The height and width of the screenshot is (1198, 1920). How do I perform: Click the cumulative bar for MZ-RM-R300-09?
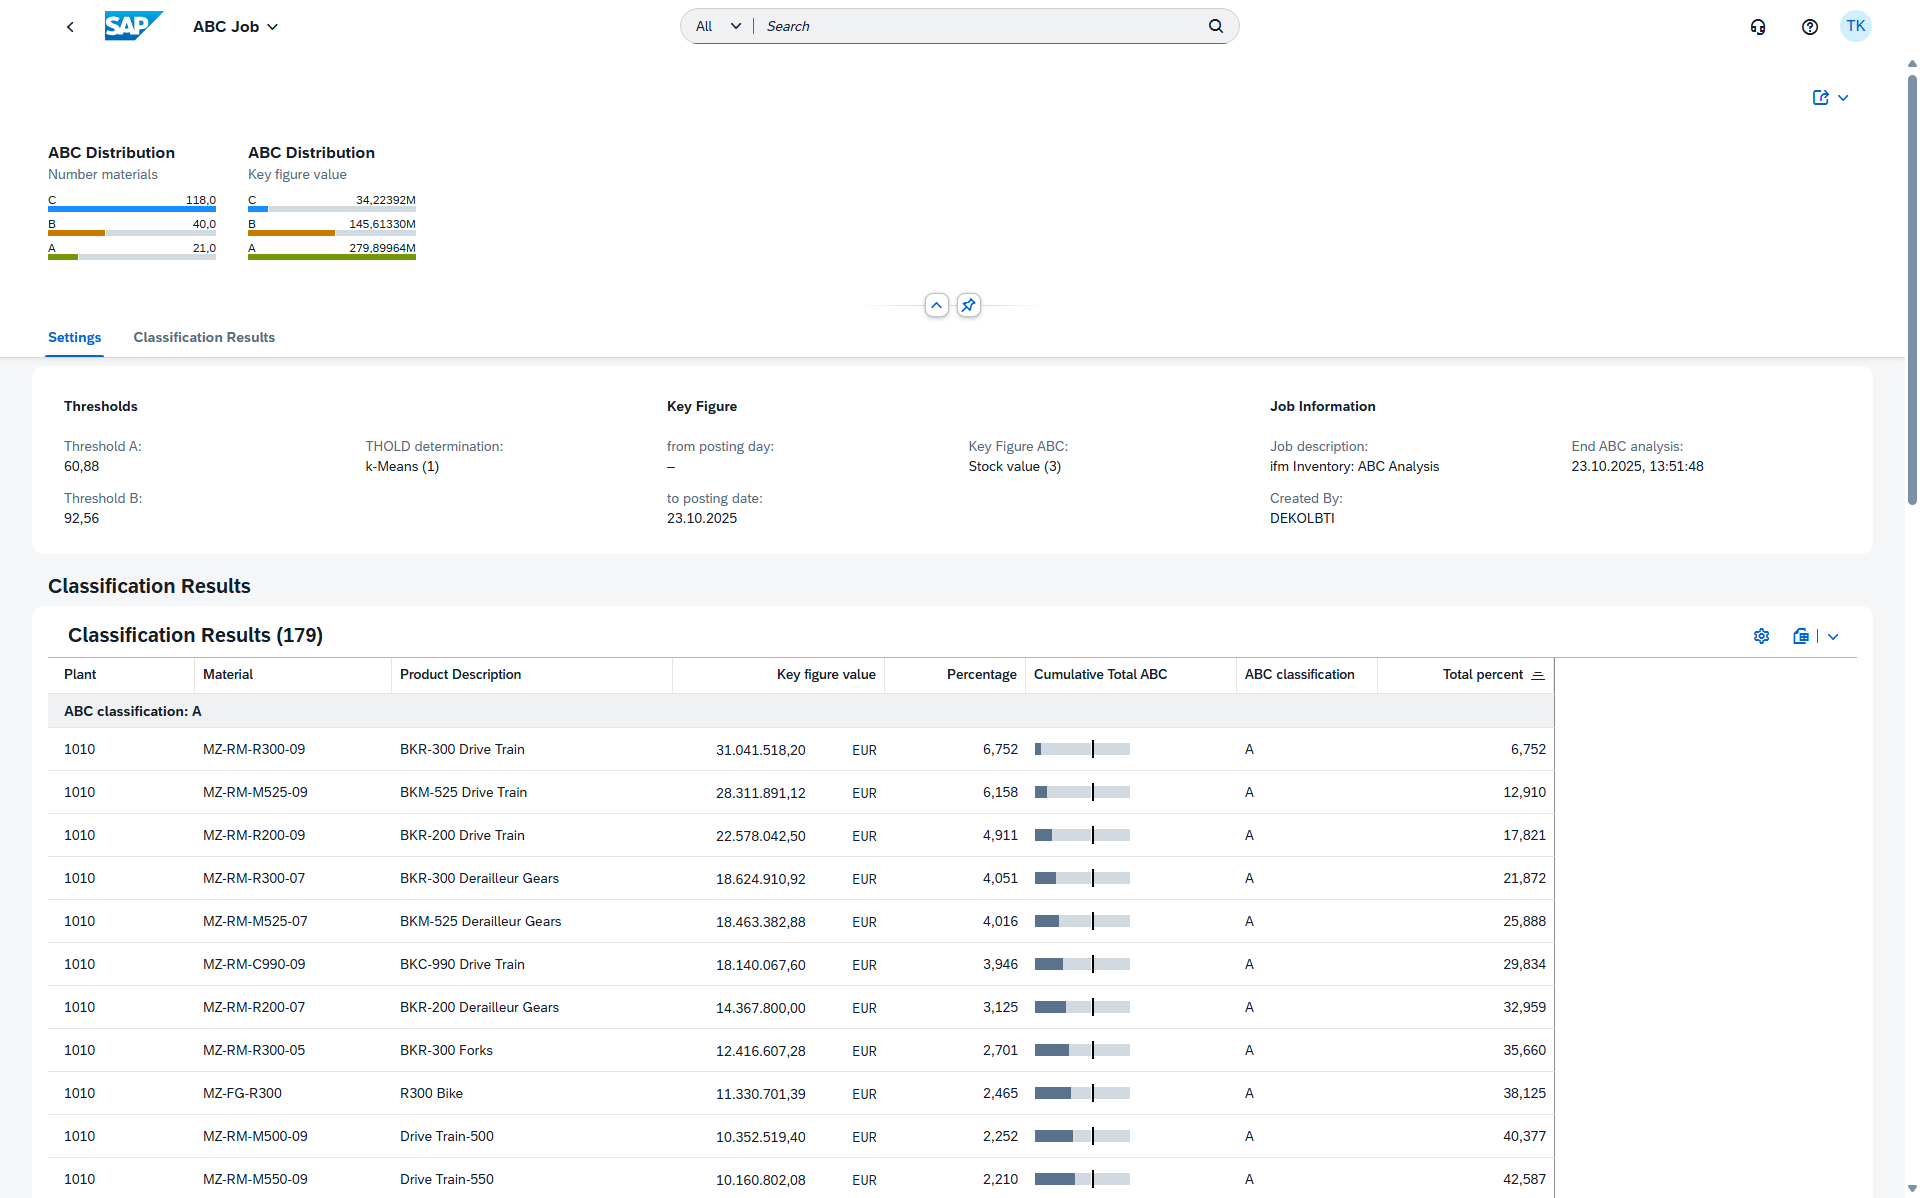(1082, 749)
